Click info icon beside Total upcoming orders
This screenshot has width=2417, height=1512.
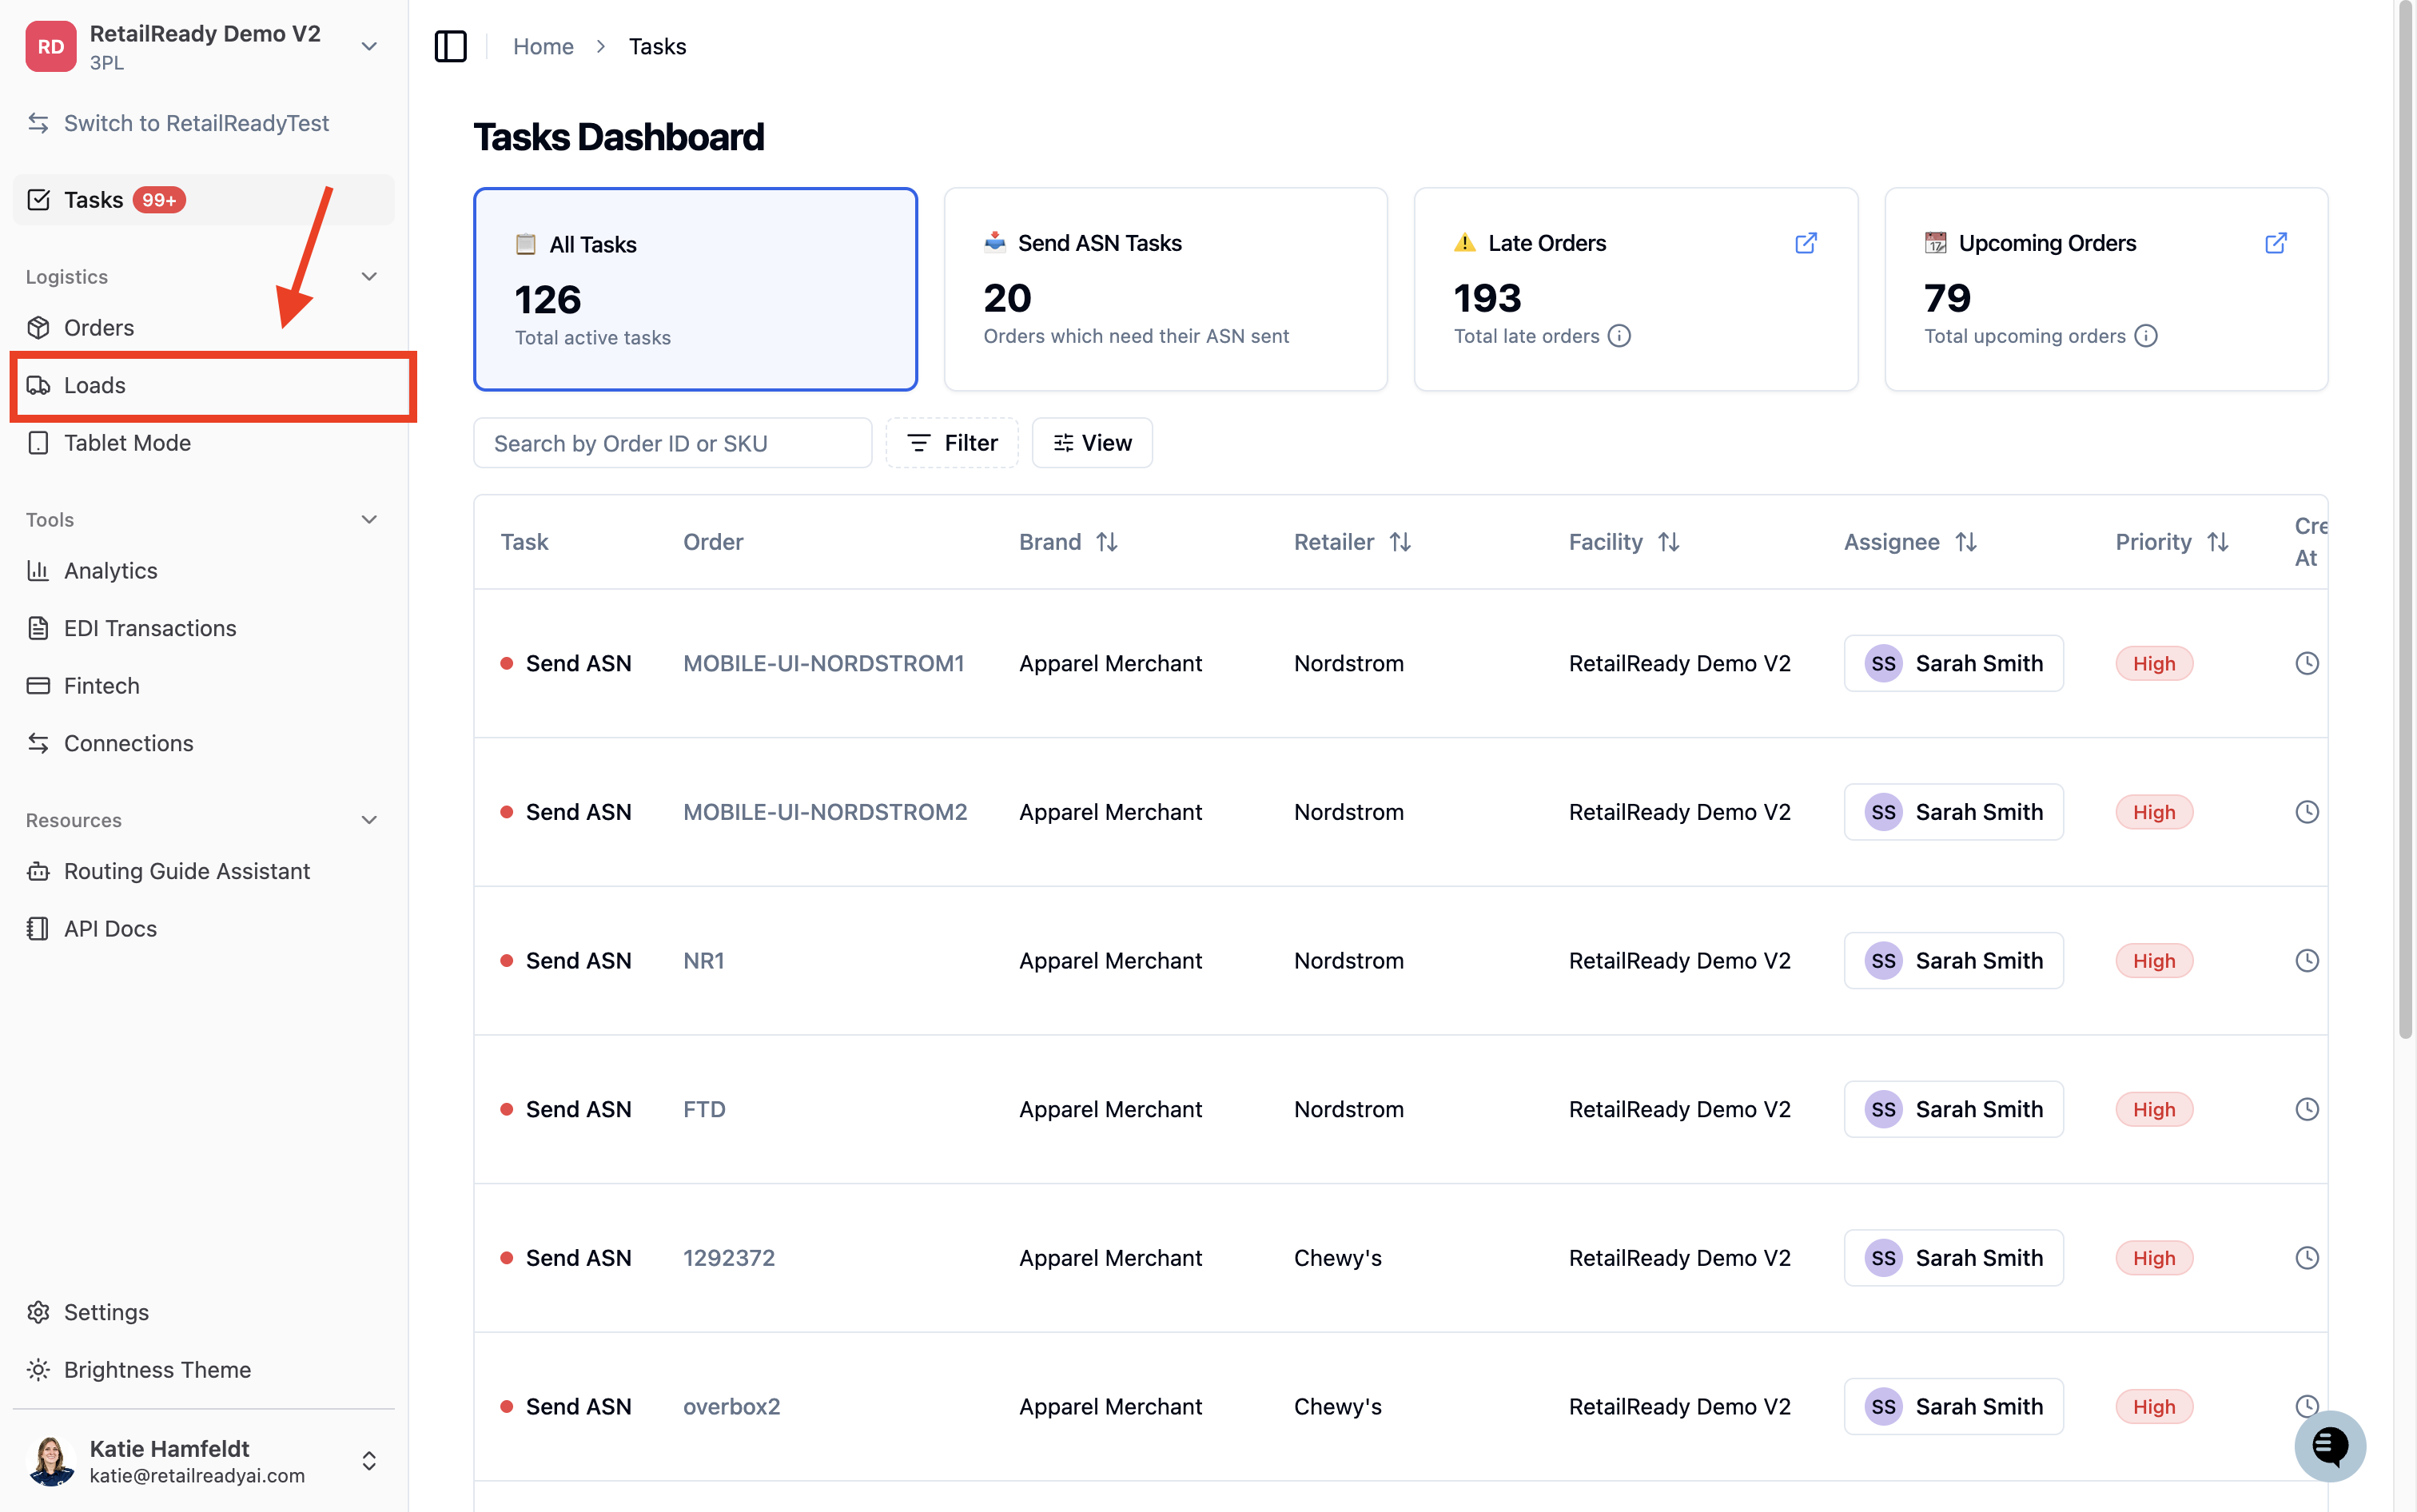[2145, 336]
